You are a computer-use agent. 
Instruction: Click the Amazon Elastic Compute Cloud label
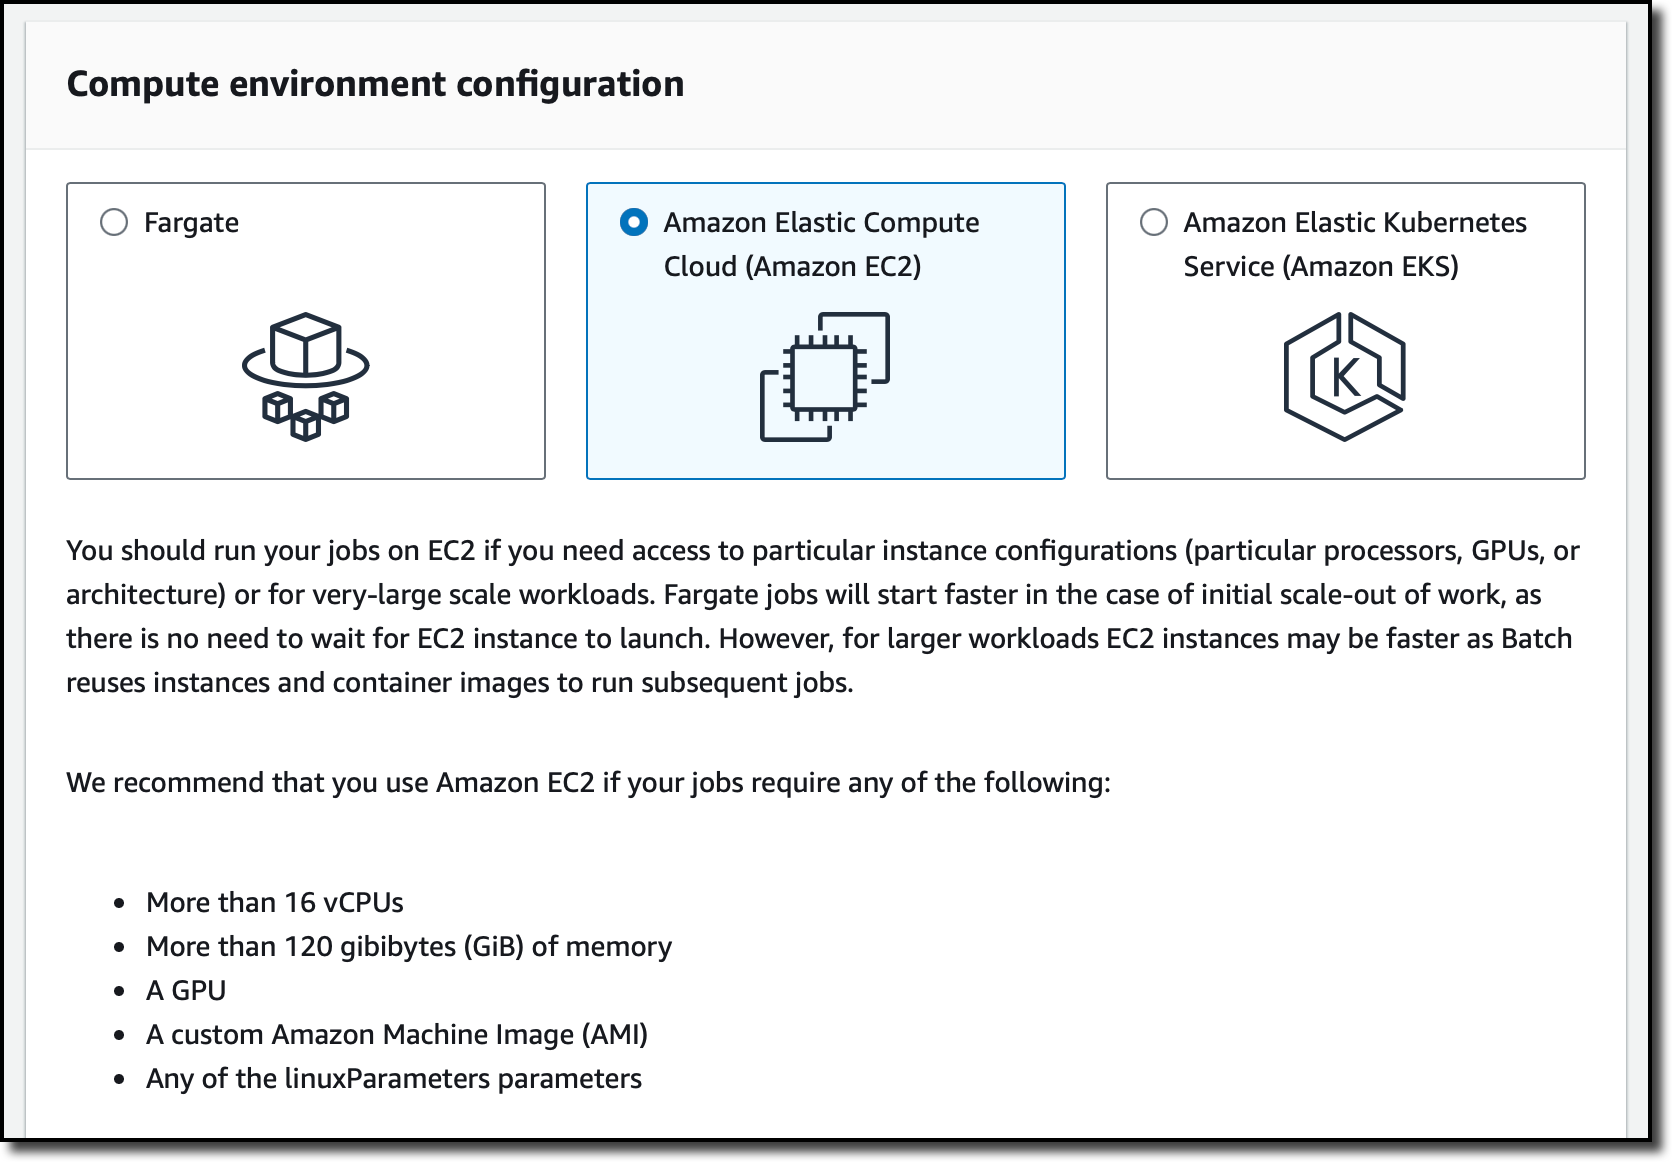point(821,244)
